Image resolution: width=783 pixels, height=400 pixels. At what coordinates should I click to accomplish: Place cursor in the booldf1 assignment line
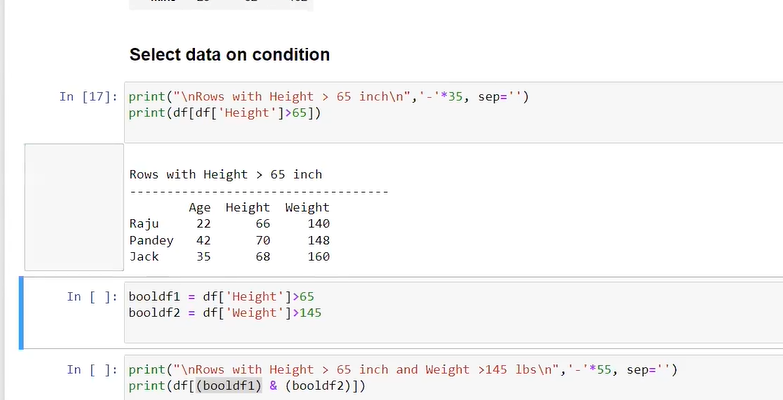pos(221,297)
